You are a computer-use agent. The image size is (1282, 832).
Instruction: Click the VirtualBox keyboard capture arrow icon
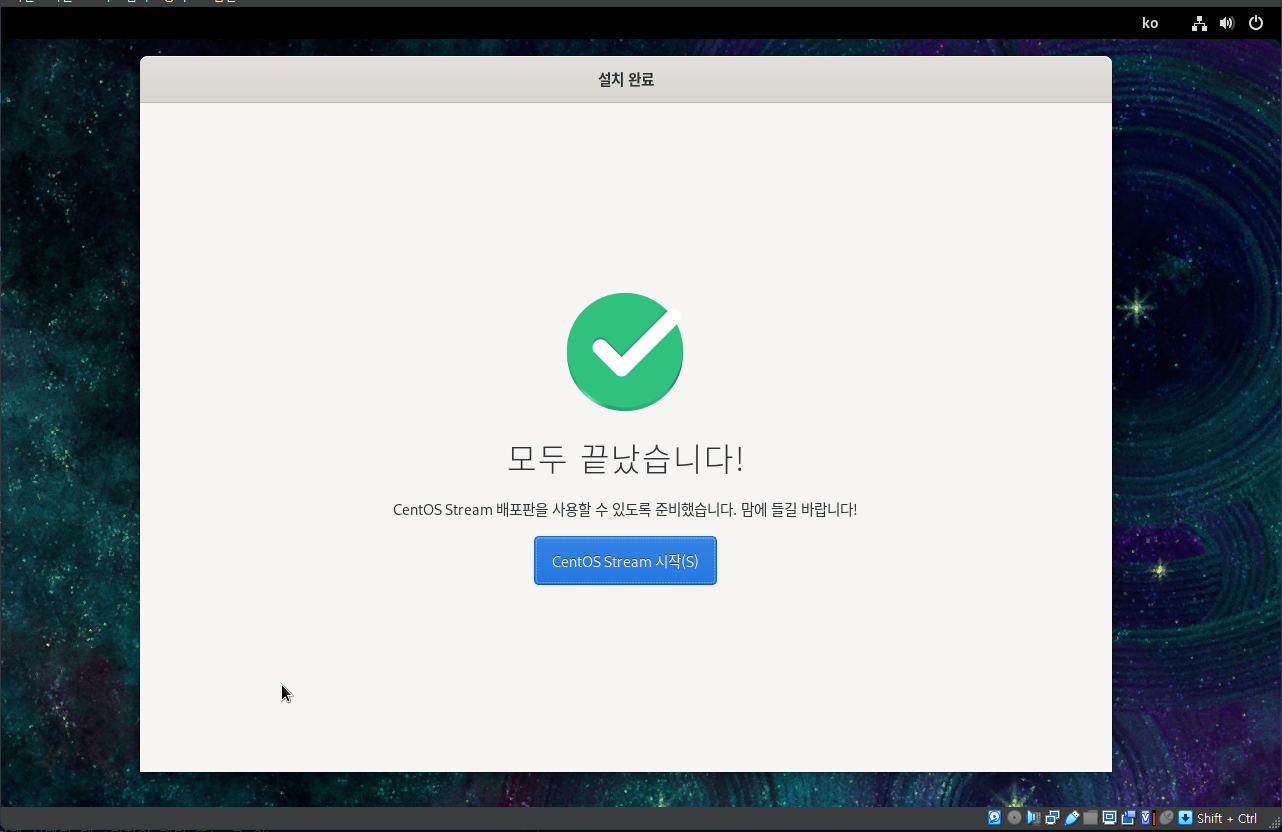pyautogui.click(x=1185, y=818)
